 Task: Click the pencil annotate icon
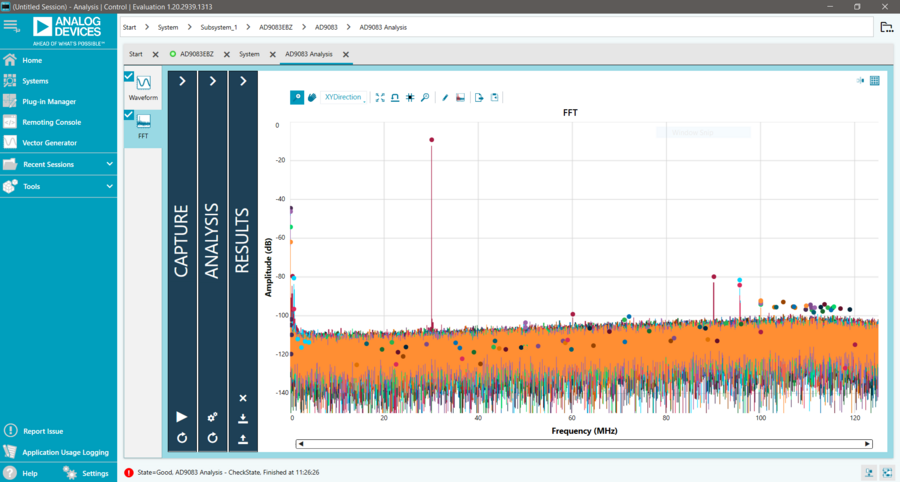445,98
